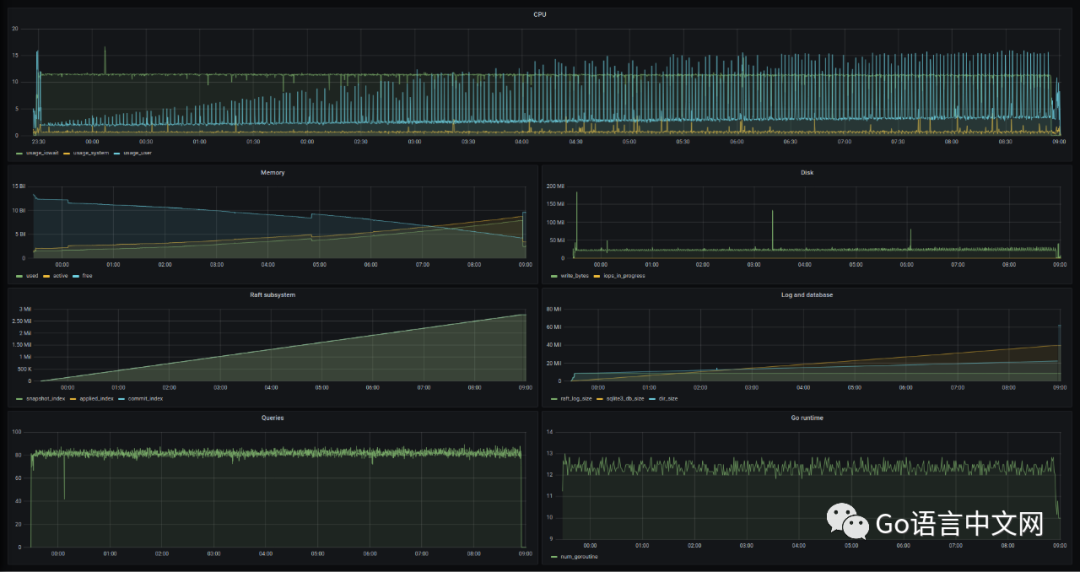Click the Queries panel title

[x=272, y=418]
